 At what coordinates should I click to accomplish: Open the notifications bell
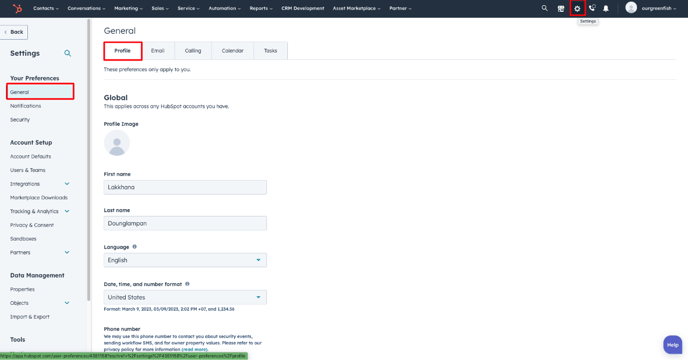point(606,8)
